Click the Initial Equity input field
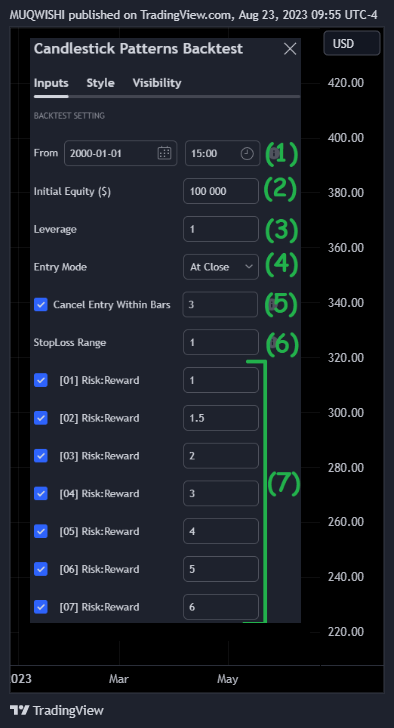The height and width of the screenshot is (728, 394). point(221,191)
